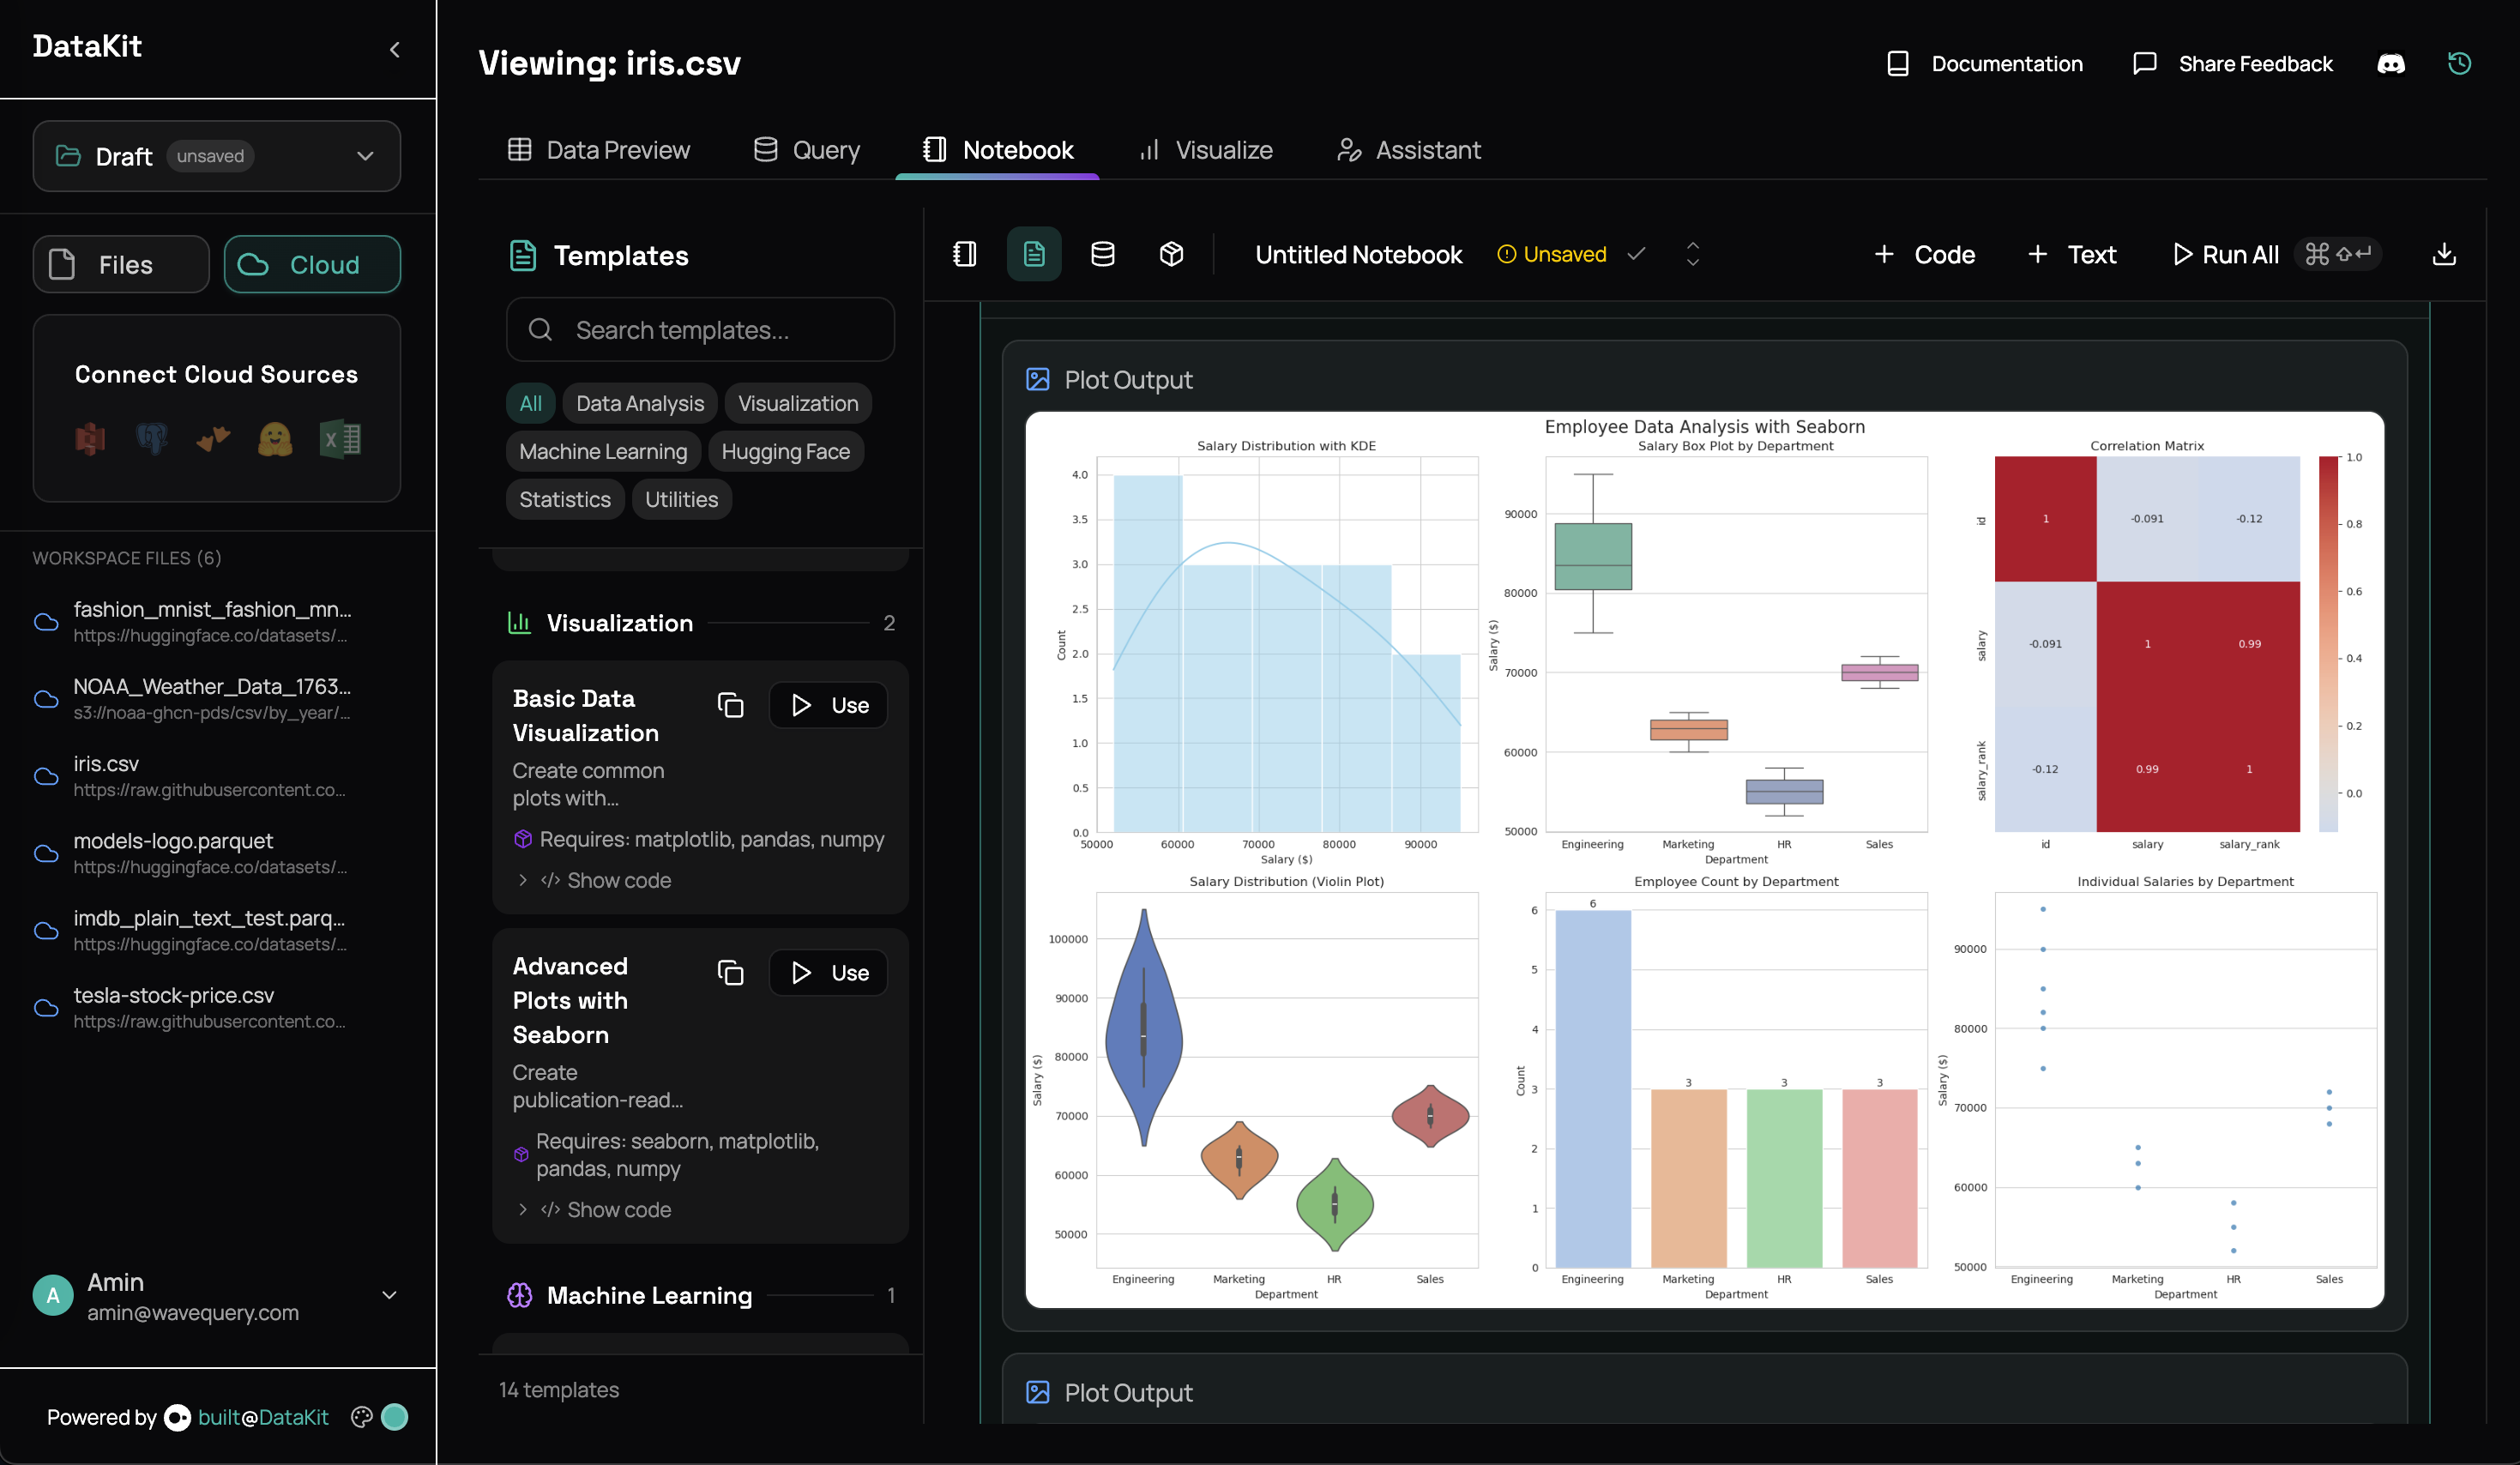Open the Draft workspace dropdown
The image size is (2520, 1465).
[217, 156]
